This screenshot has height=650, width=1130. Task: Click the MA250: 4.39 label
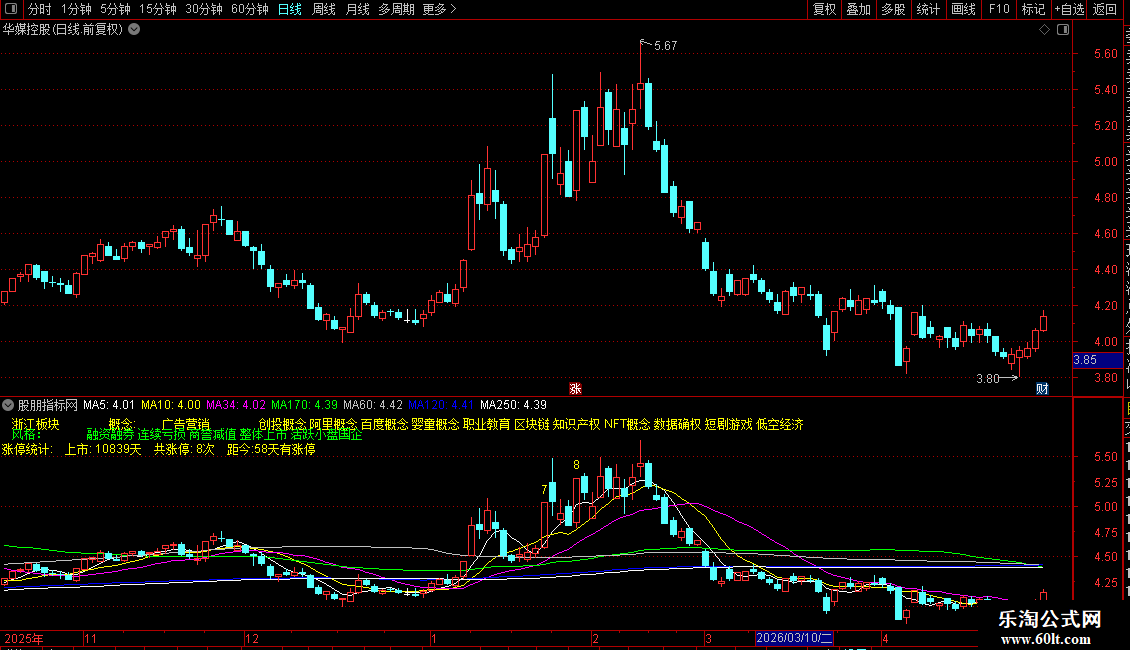[513, 405]
